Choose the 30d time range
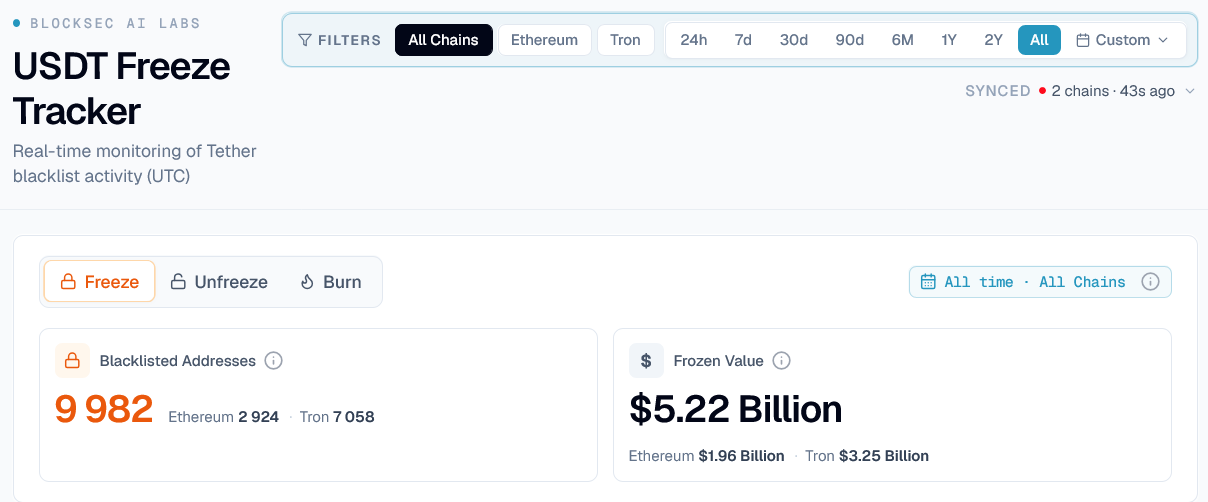 point(794,40)
